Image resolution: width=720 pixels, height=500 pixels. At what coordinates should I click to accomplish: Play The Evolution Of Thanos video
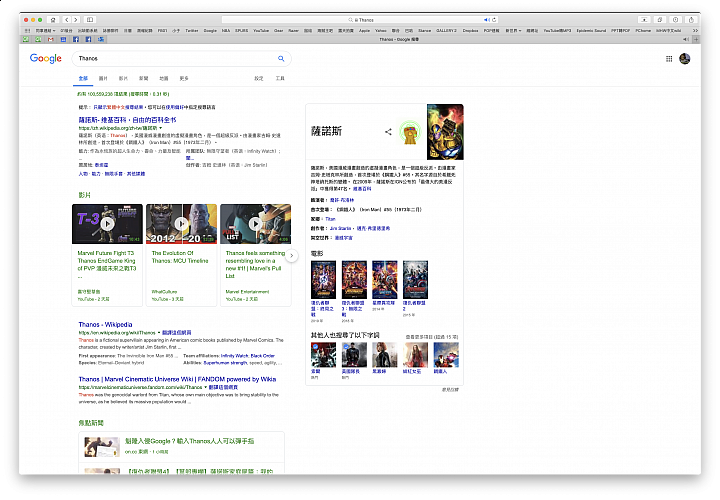tap(181, 224)
